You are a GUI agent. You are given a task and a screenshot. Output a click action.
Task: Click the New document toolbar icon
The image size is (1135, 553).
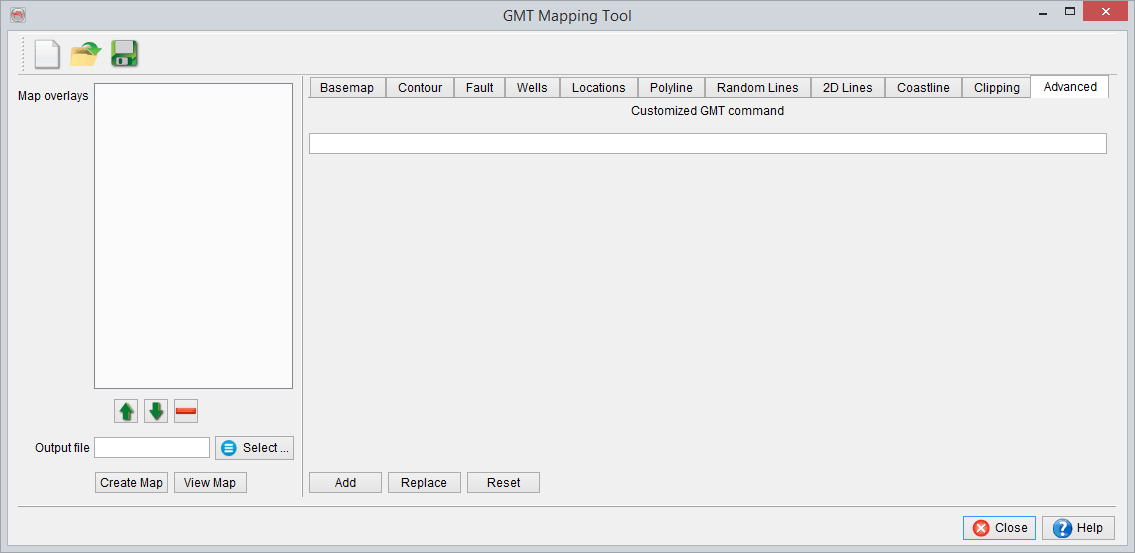pyautogui.click(x=46, y=54)
